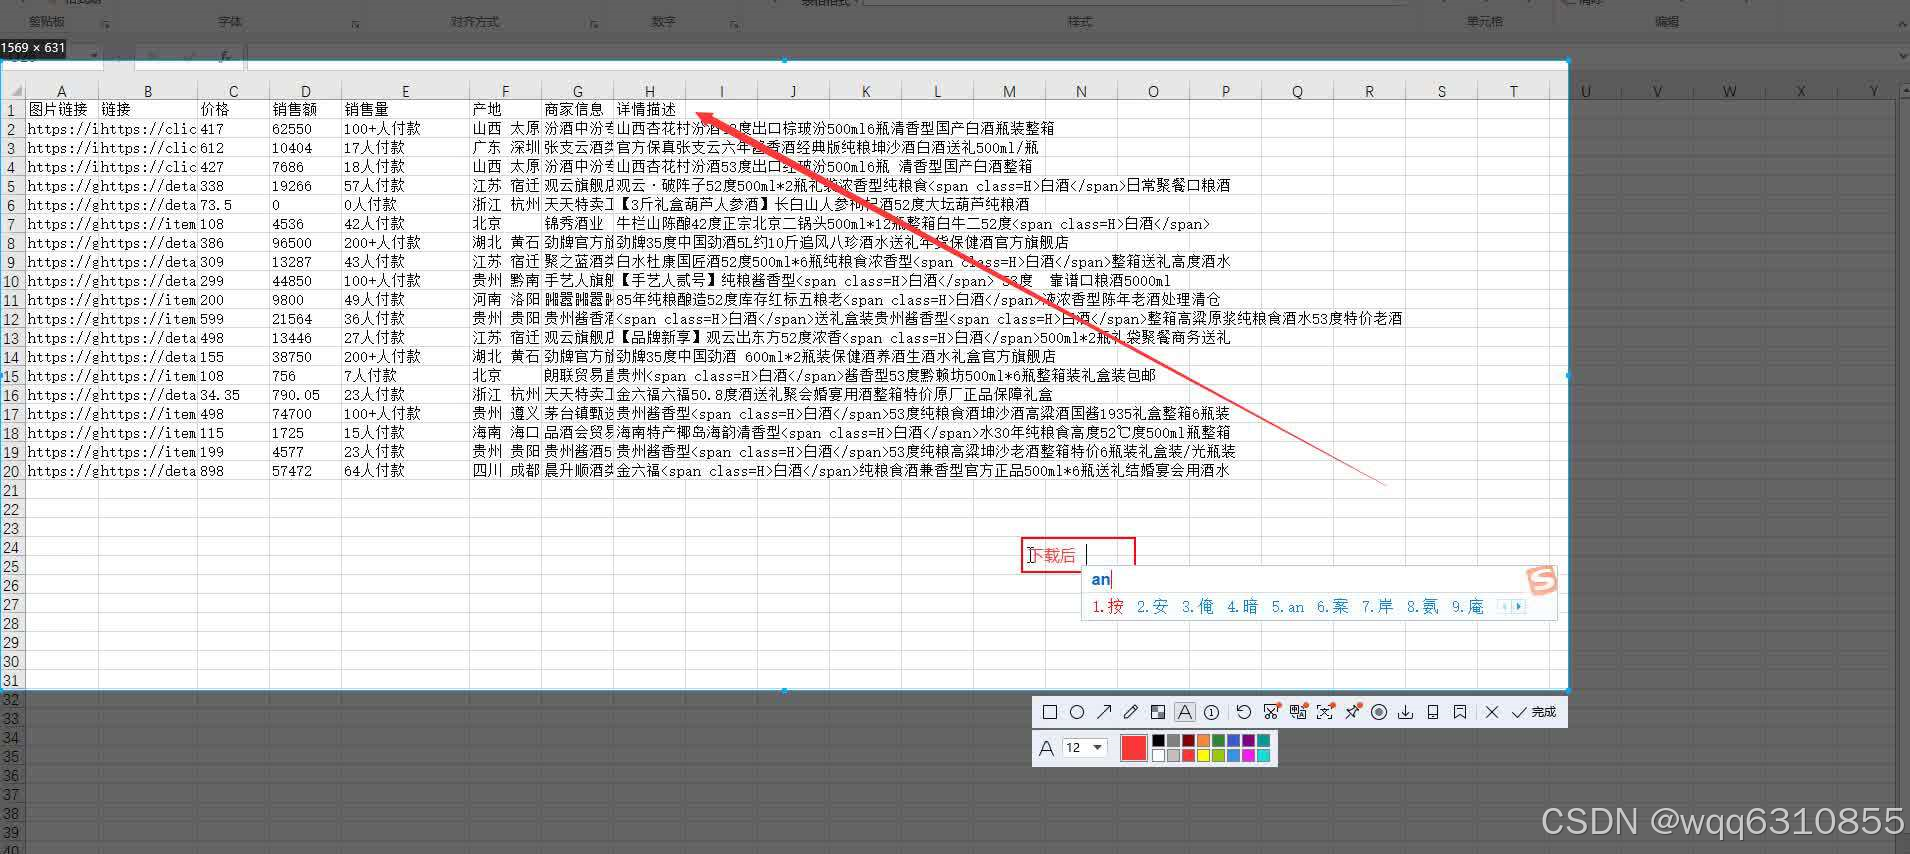This screenshot has width=1910, height=854.
Task: Click inside the 下载后 text annotation box
Action: pyautogui.click(x=1078, y=555)
